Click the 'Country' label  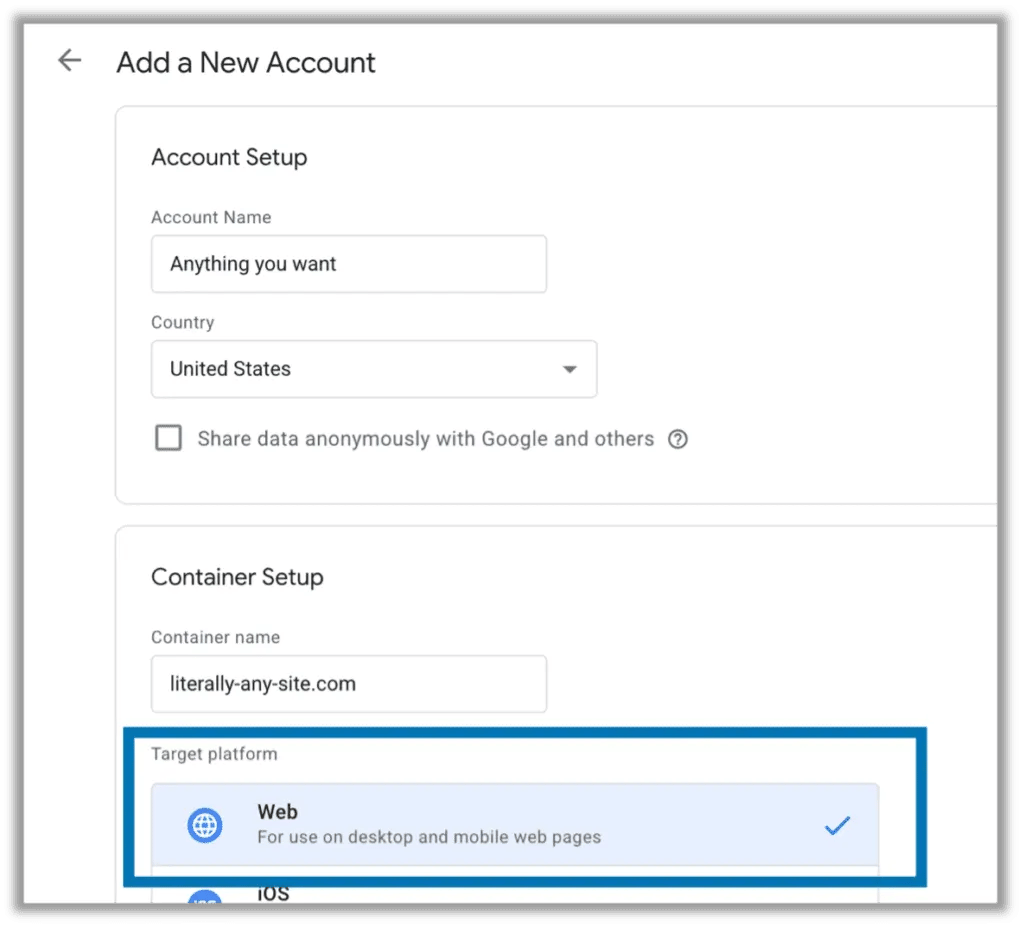(x=182, y=322)
